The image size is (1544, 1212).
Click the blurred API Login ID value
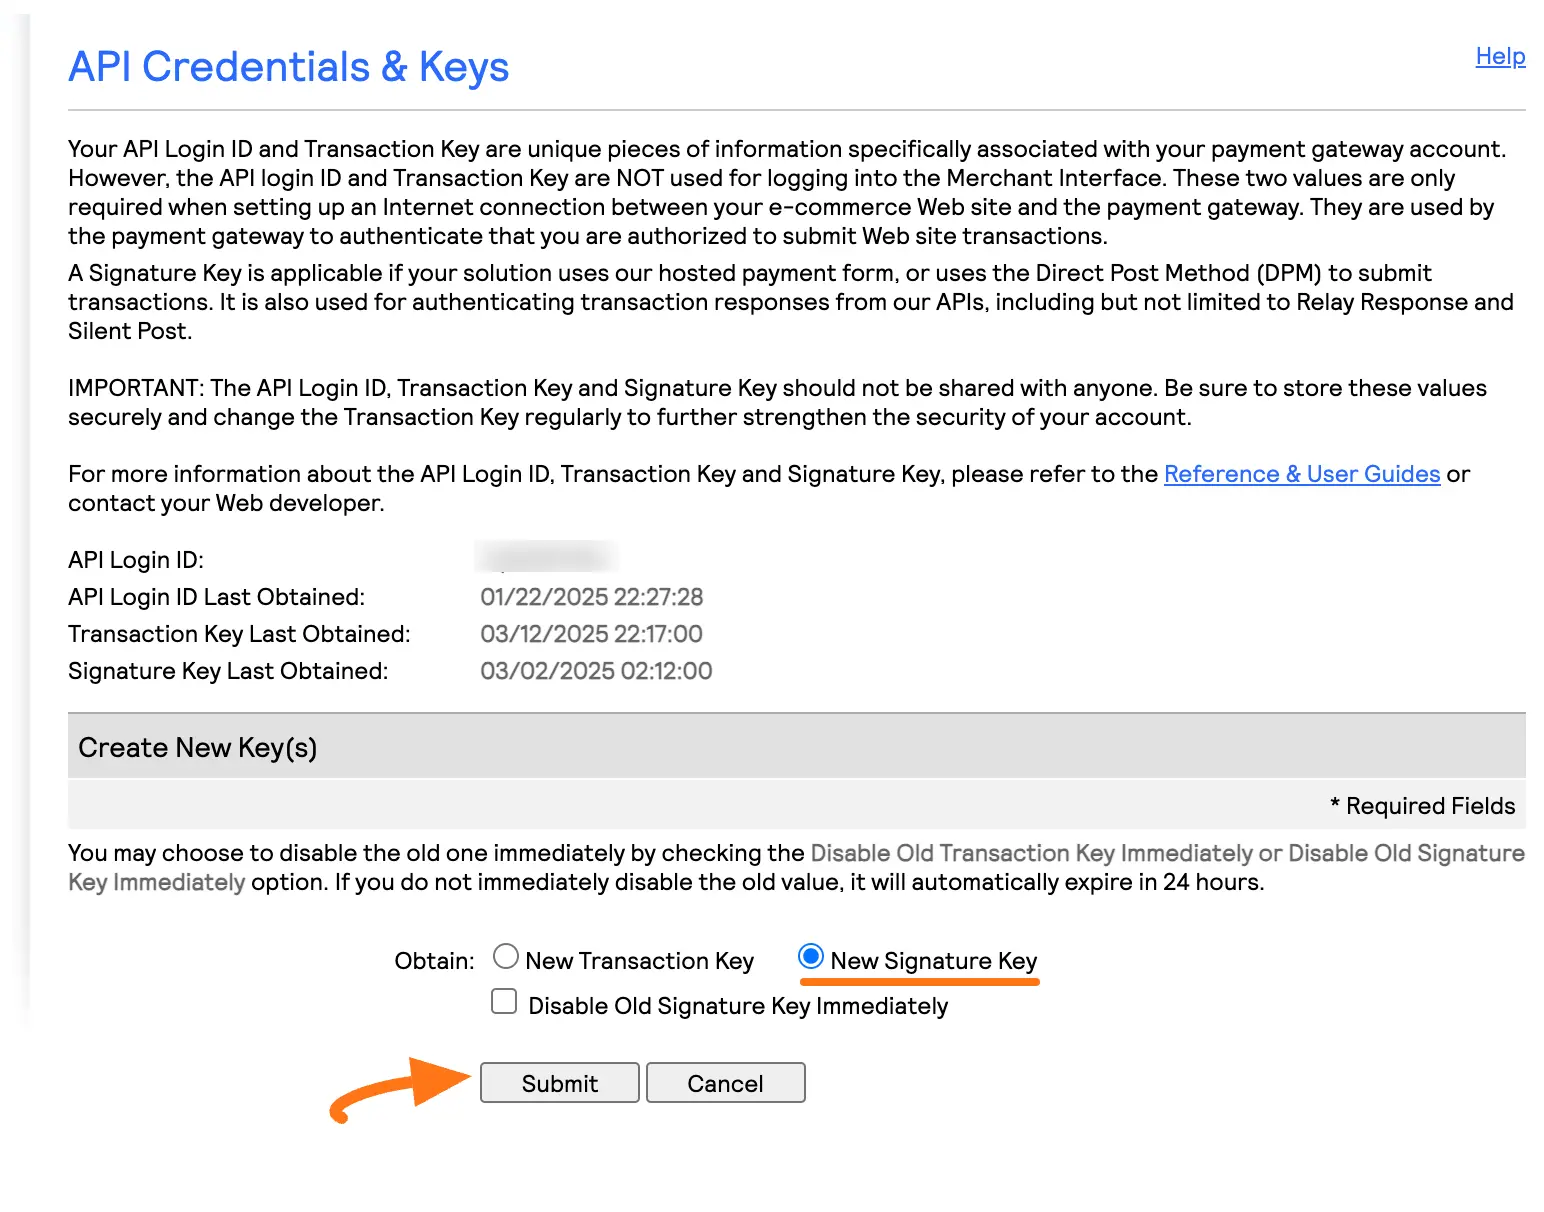pos(546,556)
